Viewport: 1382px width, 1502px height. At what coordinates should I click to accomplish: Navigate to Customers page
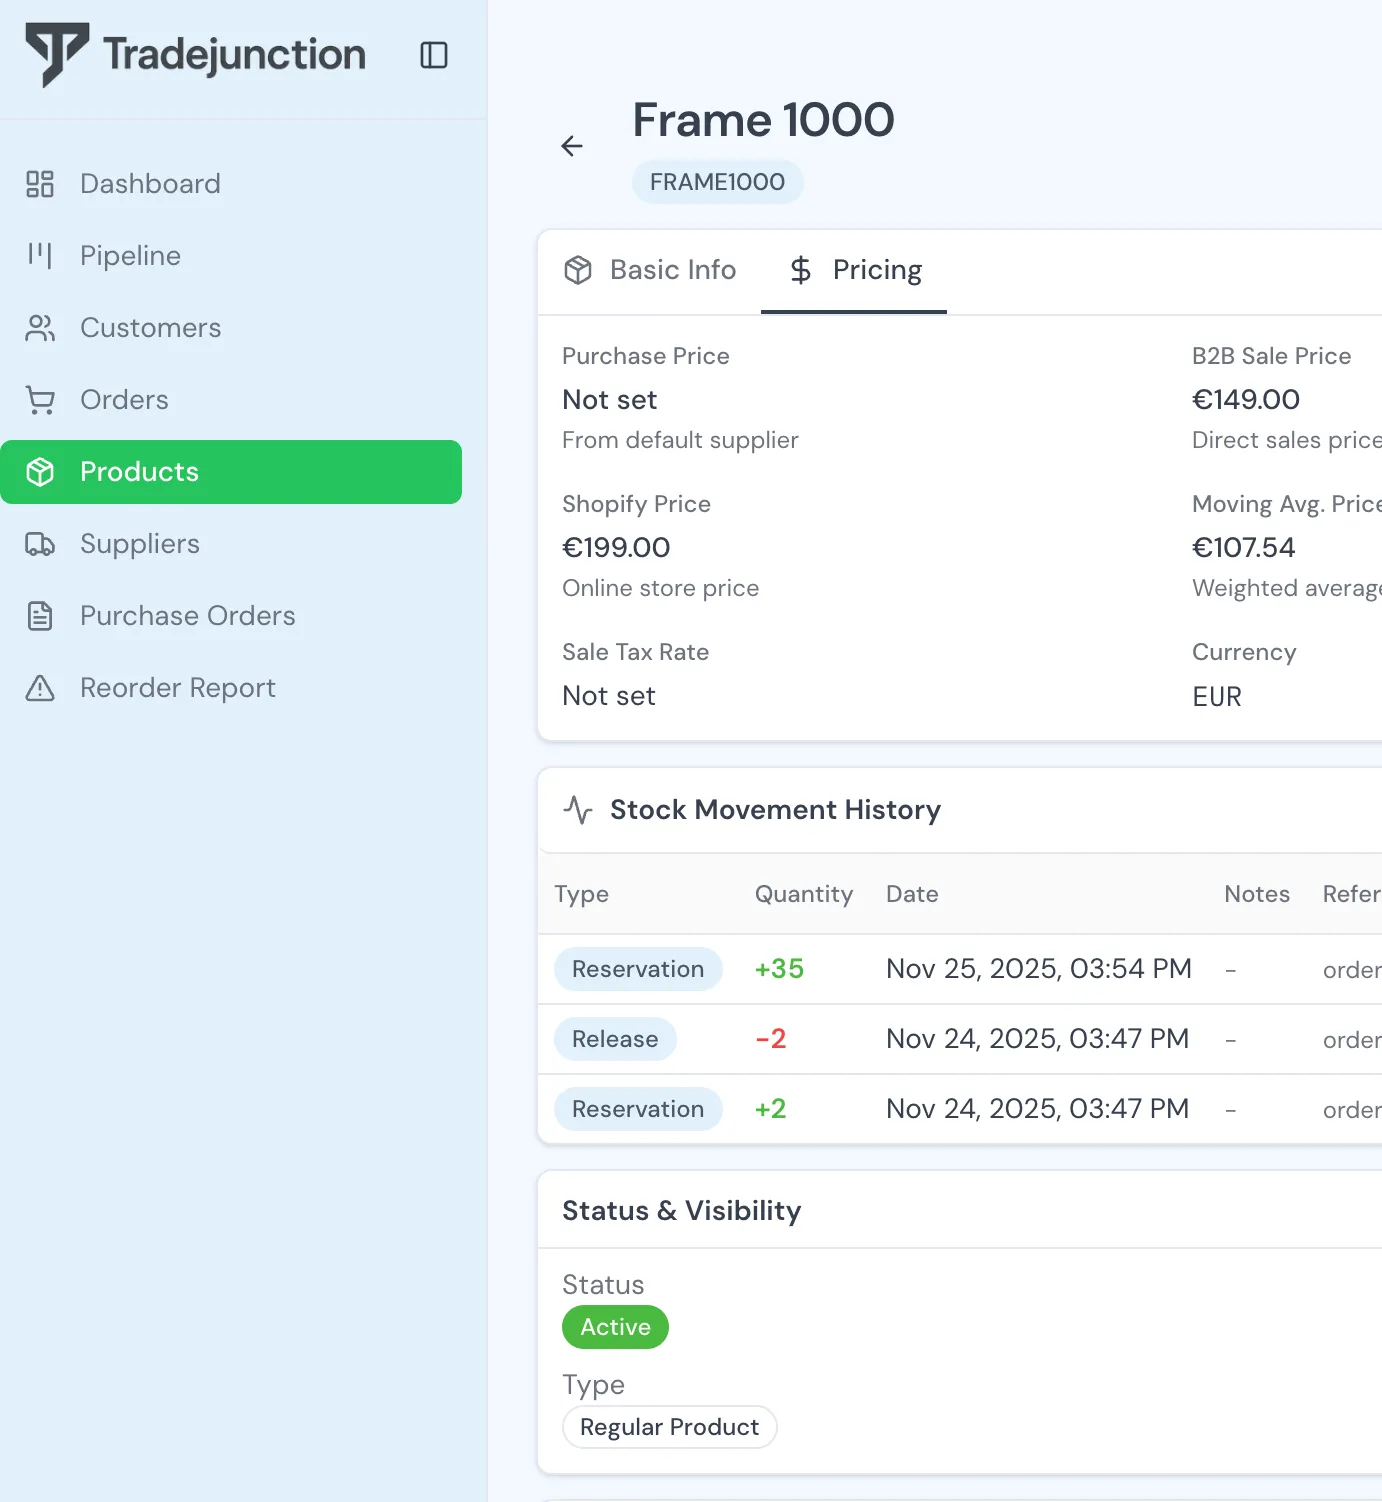231,328
